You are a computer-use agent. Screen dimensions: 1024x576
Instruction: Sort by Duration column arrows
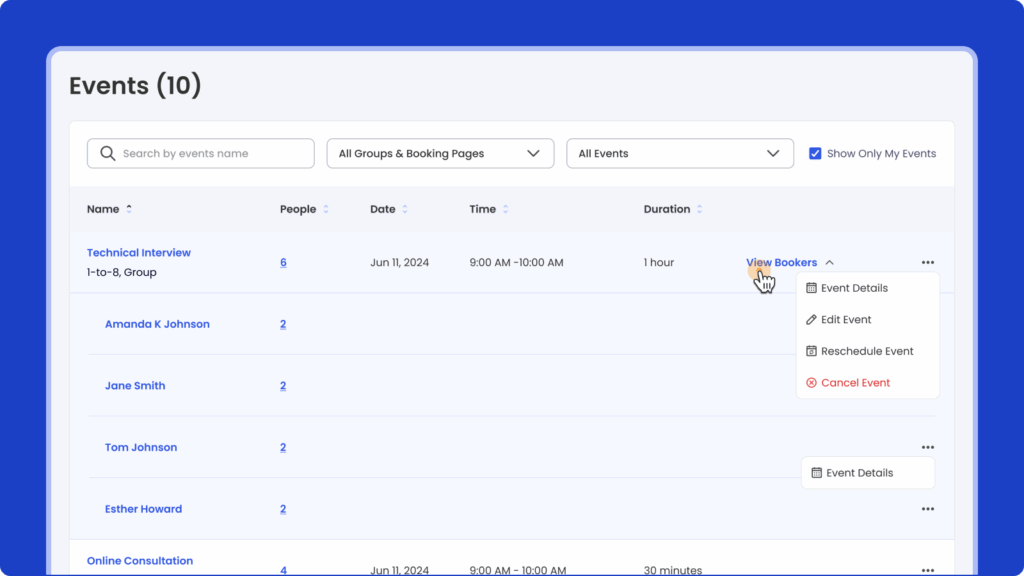[x=700, y=209]
